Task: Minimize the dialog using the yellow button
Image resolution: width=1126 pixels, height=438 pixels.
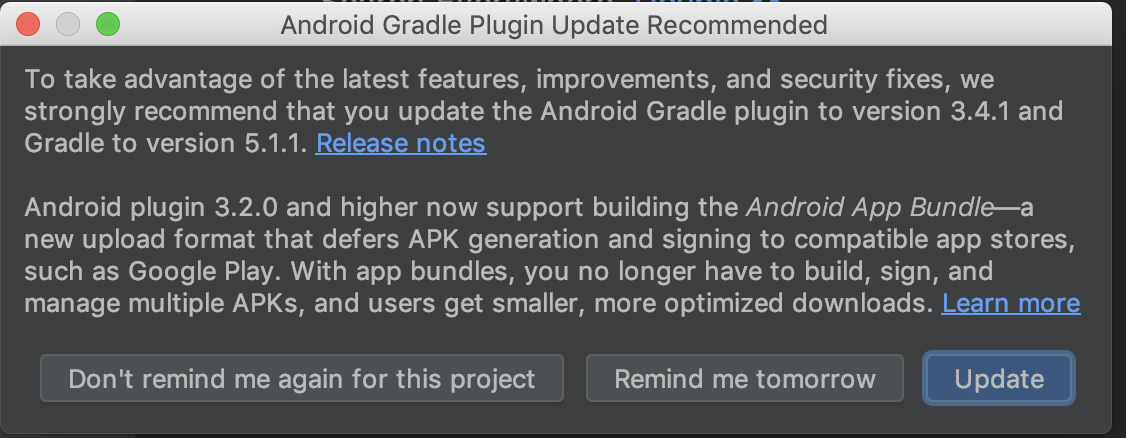Action: [68, 24]
